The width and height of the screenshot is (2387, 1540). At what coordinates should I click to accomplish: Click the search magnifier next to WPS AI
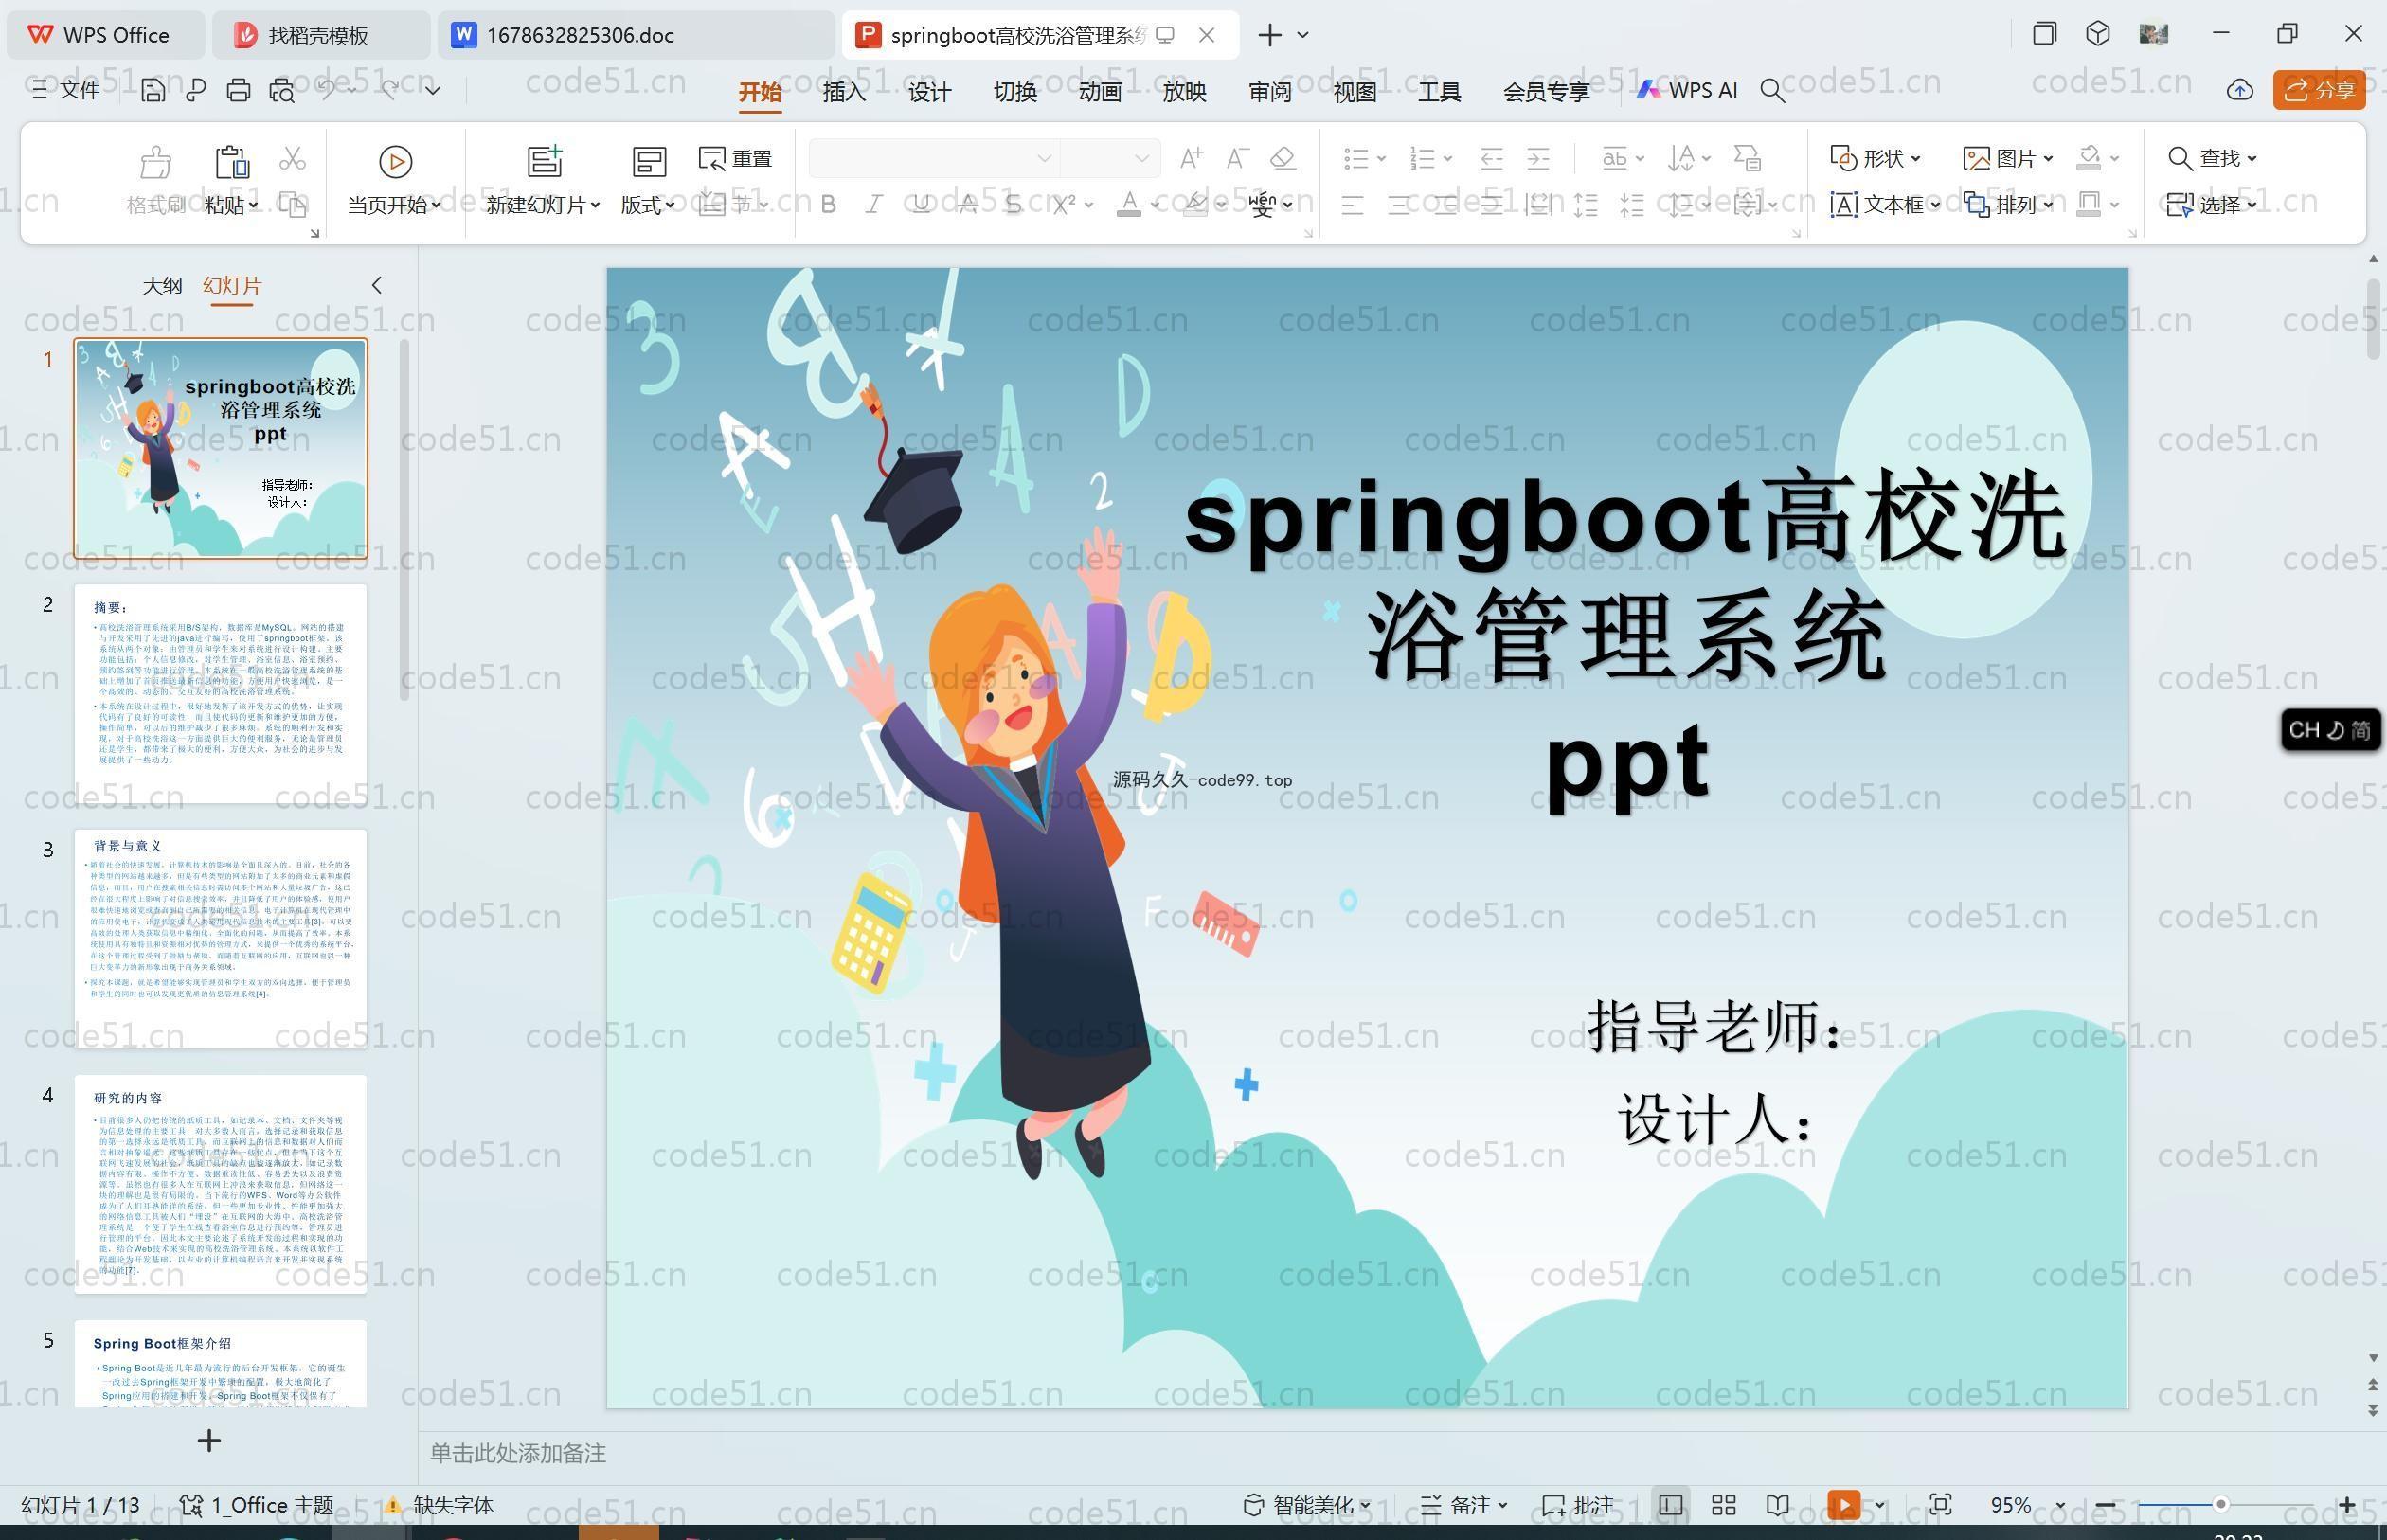(x=1772, y=91)
